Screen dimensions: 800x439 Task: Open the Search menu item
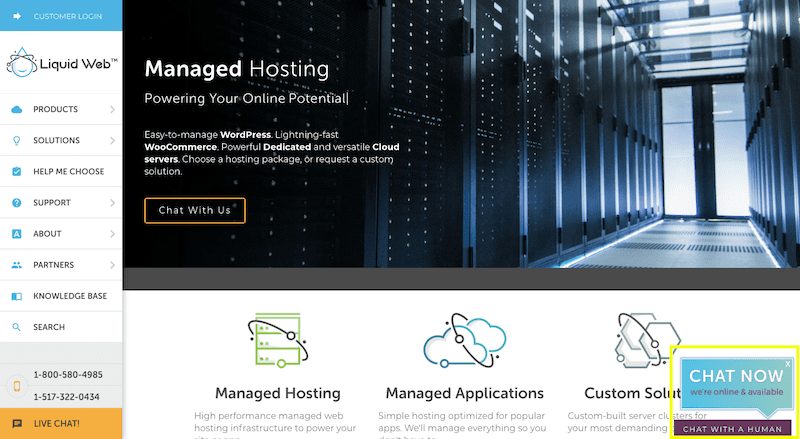(61, 327)
